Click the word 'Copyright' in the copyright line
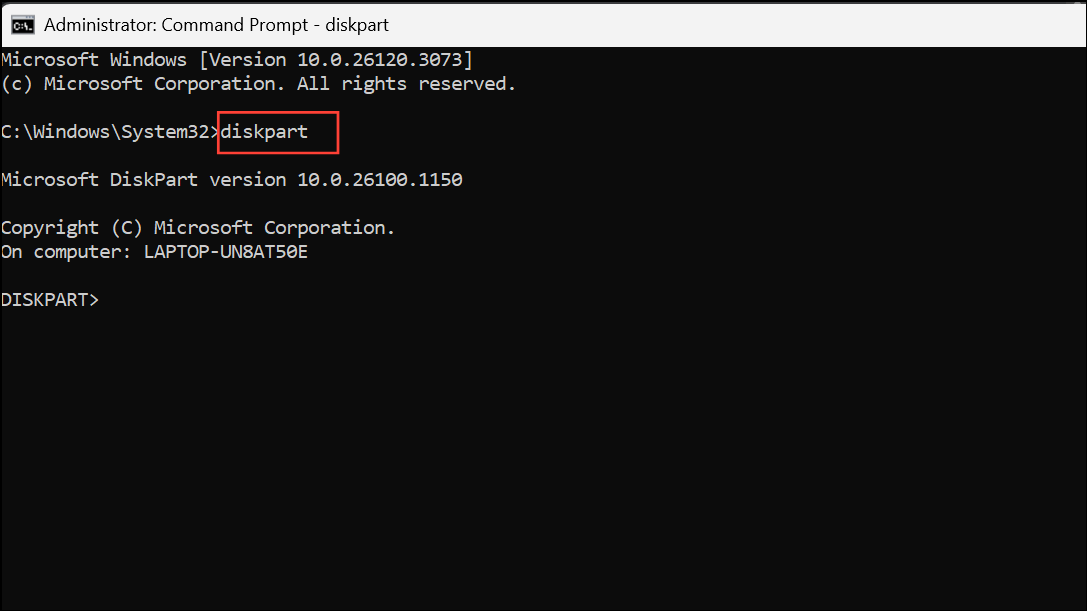This screenshot has width=1087, height=611. [50, 227]
